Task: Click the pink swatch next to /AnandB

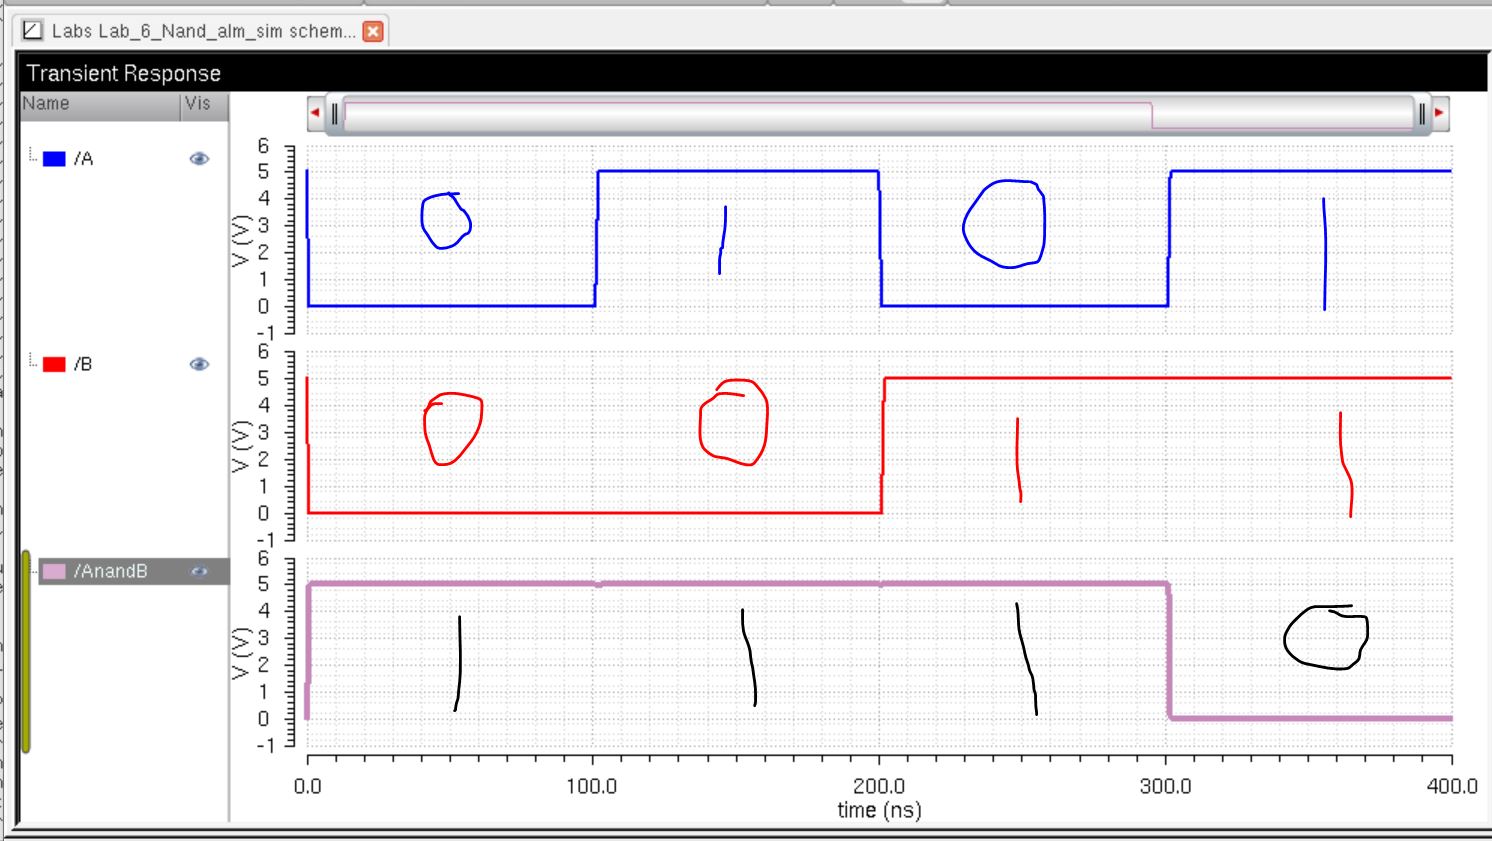Action: point(54,571)
